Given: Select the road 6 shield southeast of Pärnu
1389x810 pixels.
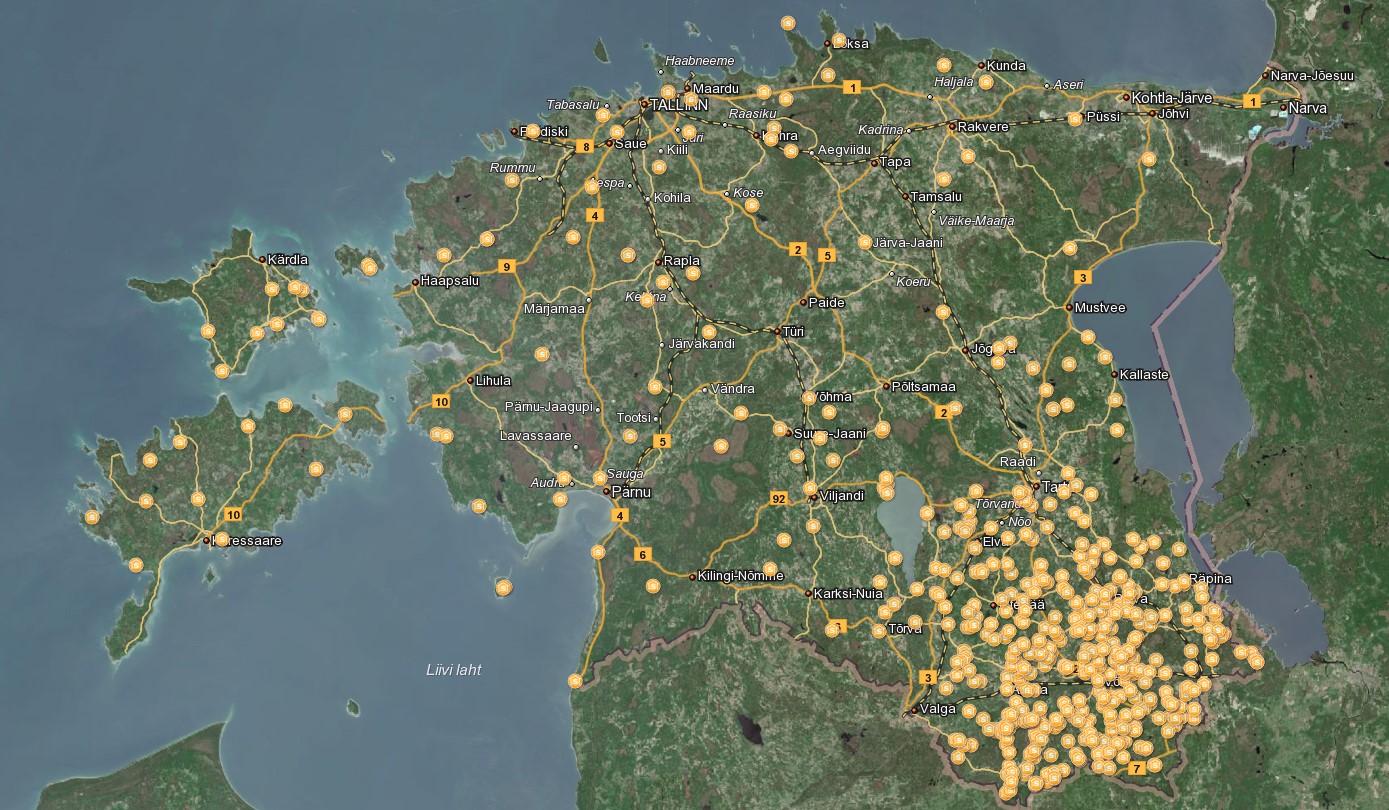Looking at the screenshot, I should (x=642, y=554).
